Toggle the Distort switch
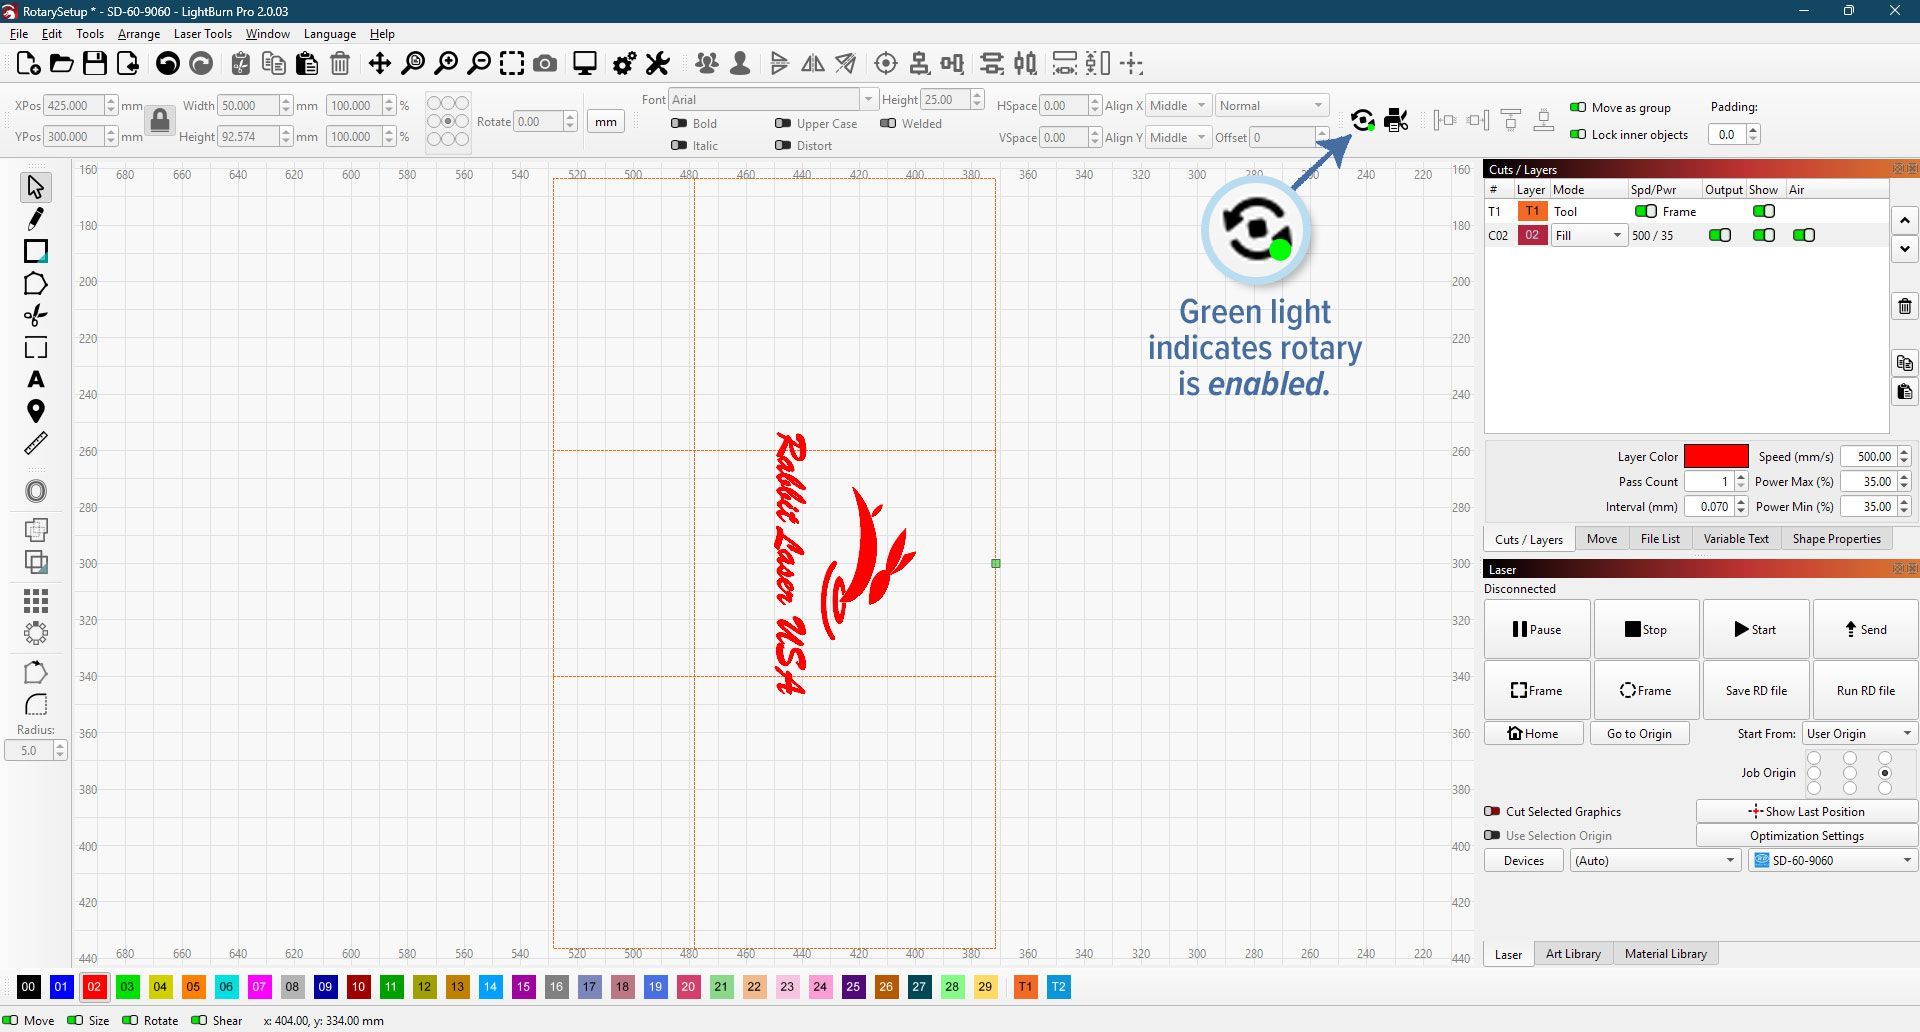Screen dimensions: 1920x1032 [x=783, y=145]
